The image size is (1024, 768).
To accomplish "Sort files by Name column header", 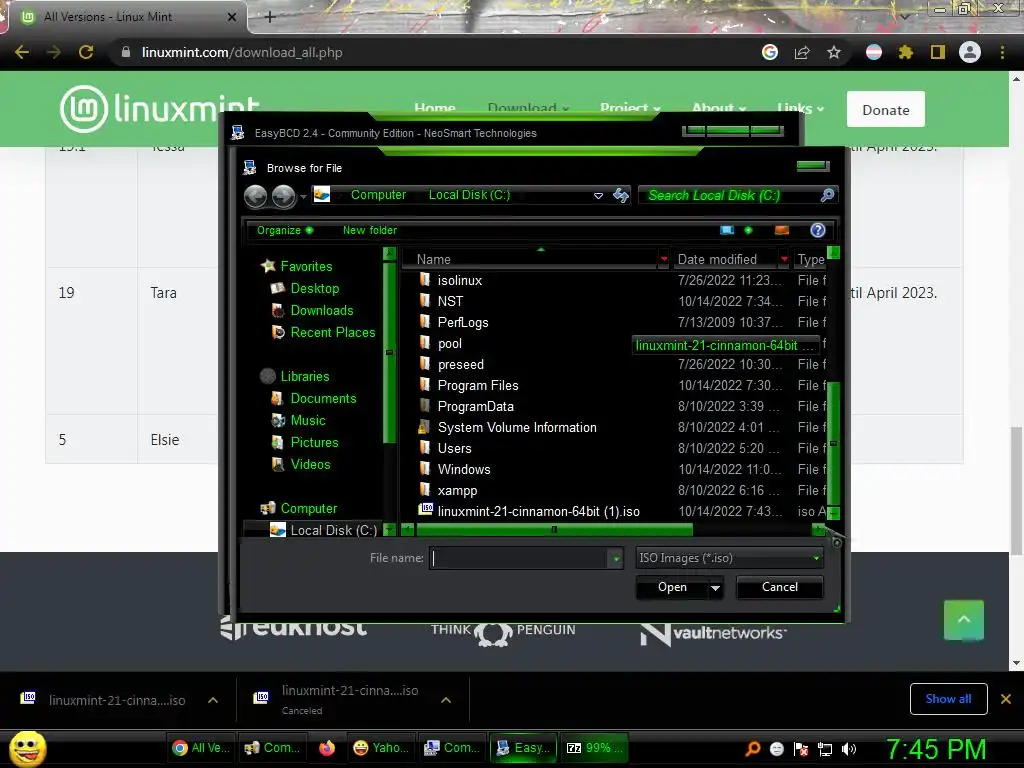I will [x=434, y=259].
